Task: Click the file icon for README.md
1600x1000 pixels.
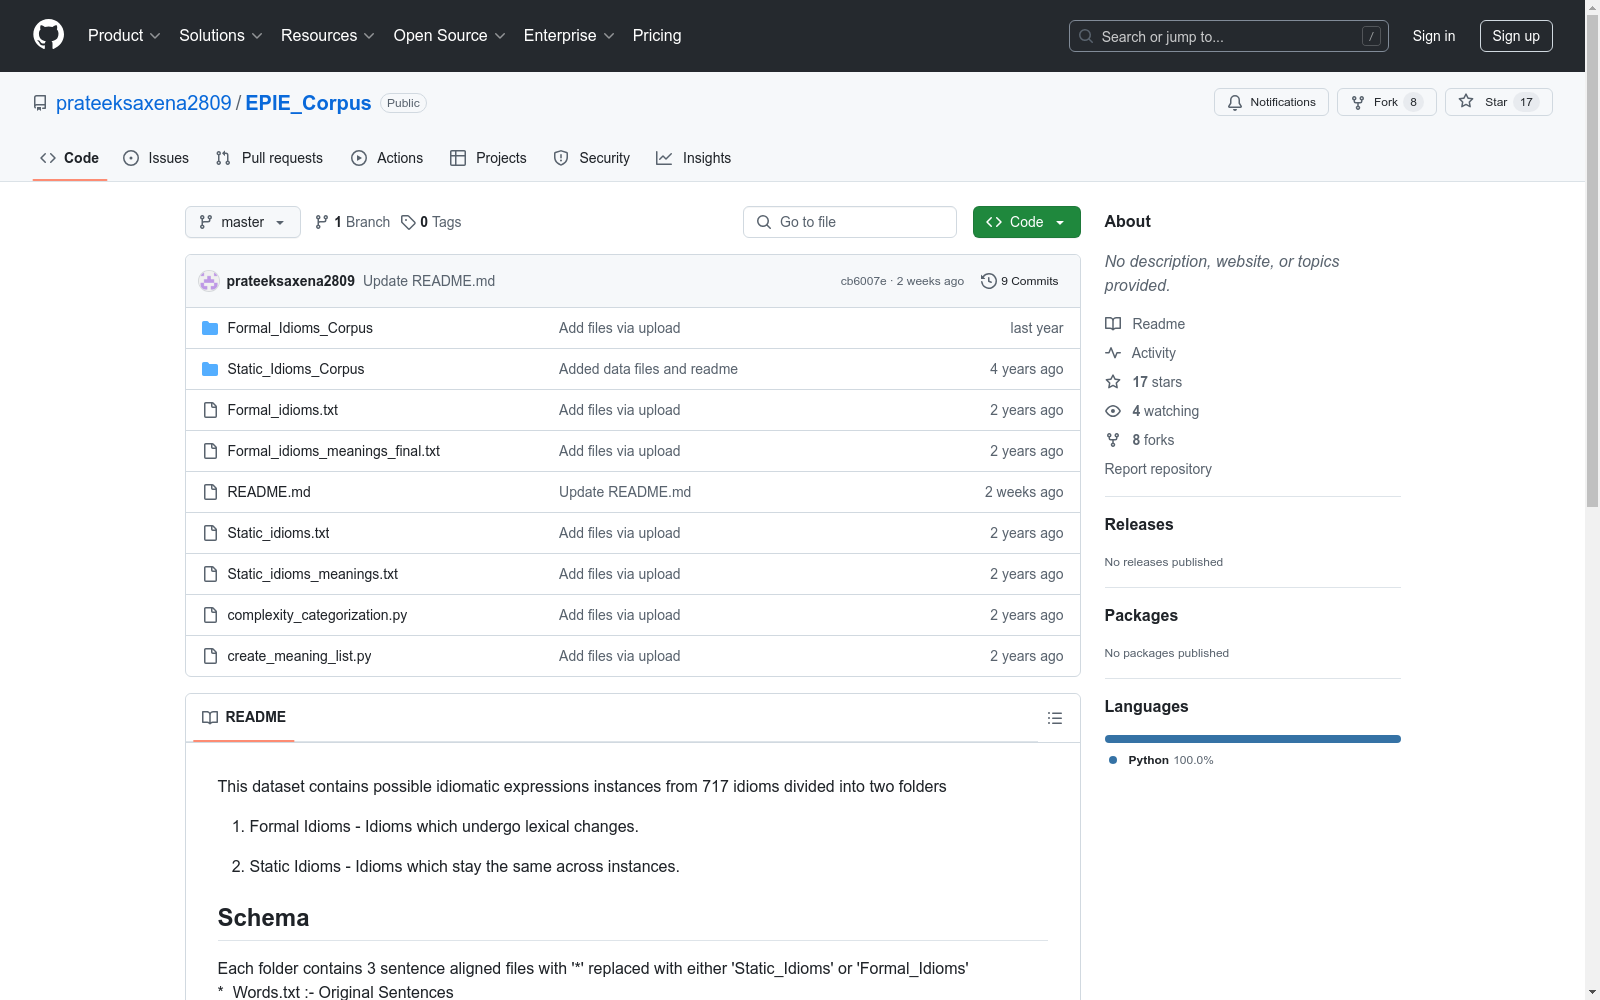Action: point(210,492)
